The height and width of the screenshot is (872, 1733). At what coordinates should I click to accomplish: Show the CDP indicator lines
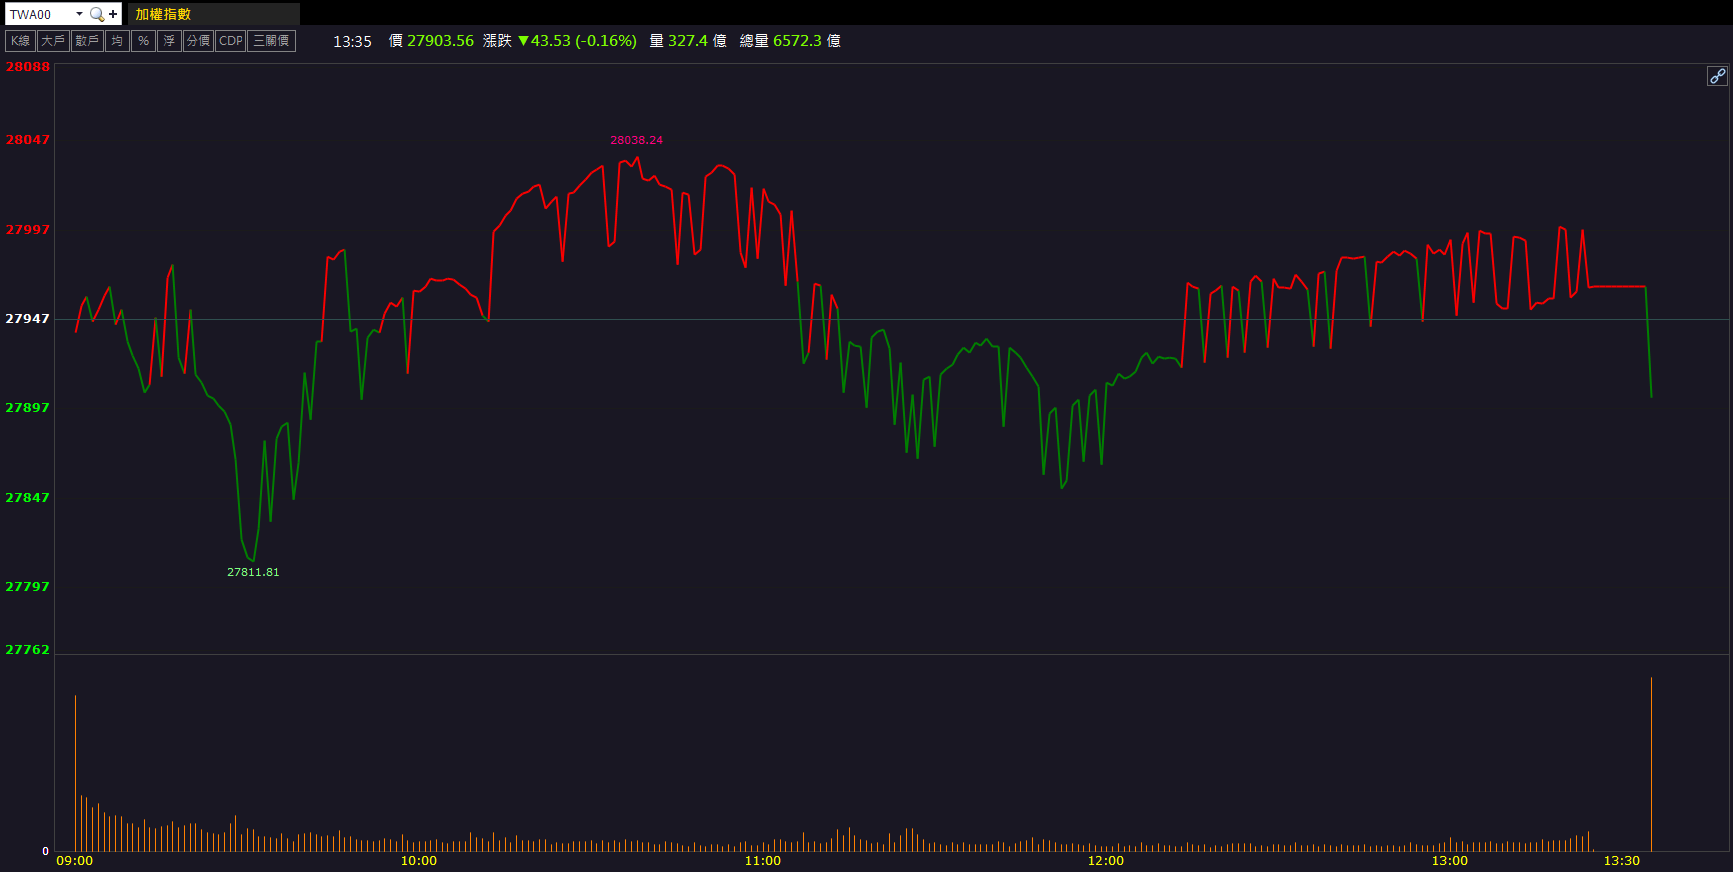pos(230,41)
